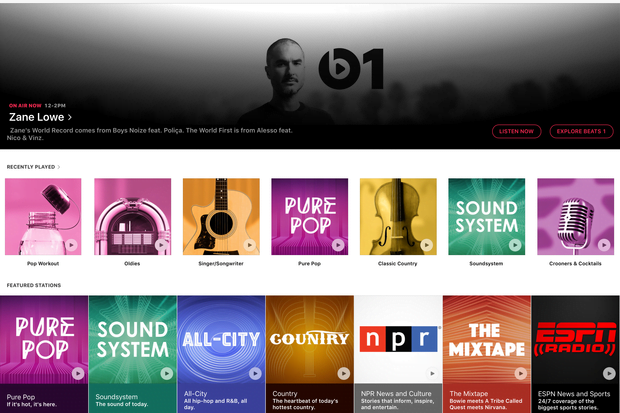The height and width of the screenshot is (413, 620).
Task: Play the recently played Pure Pop station
Action: (x=338, y=245)
